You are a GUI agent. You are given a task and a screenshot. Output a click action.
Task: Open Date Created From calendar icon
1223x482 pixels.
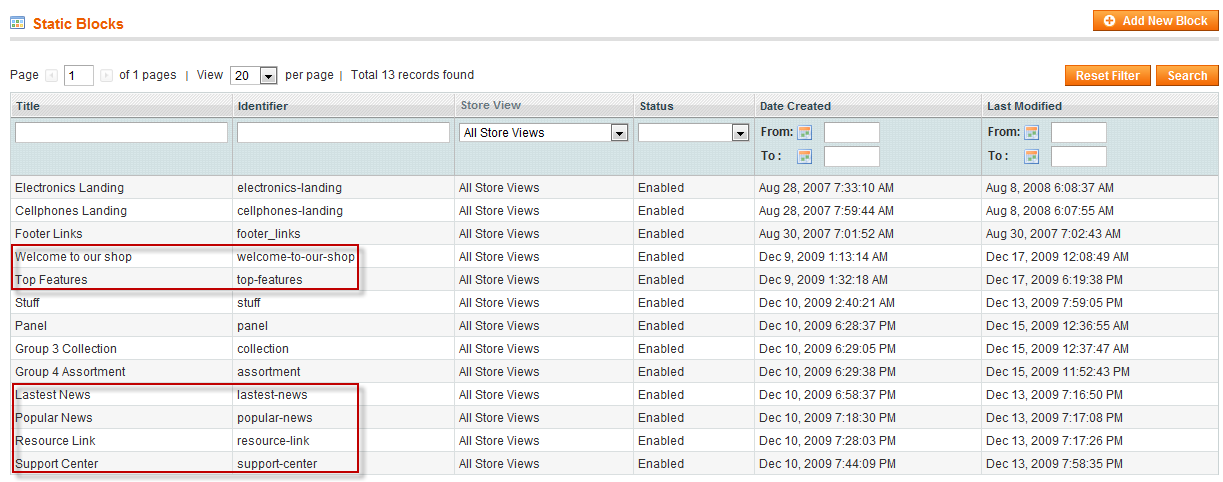(x=804, y=132)
